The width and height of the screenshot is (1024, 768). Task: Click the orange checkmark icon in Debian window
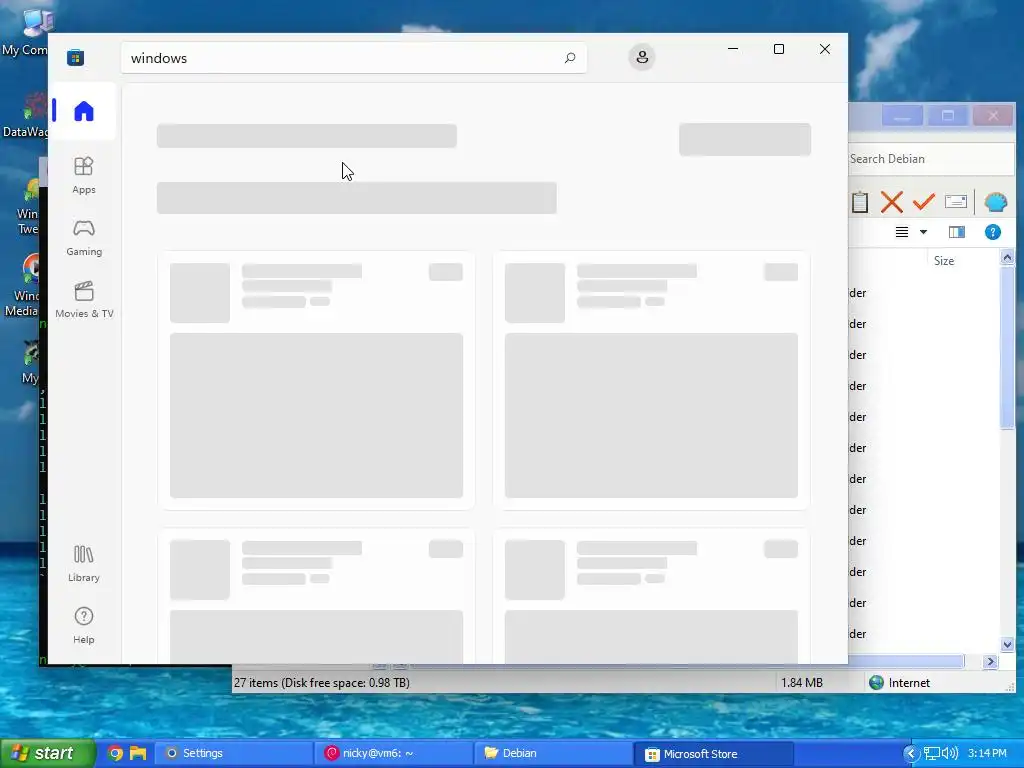pos(923,202)
